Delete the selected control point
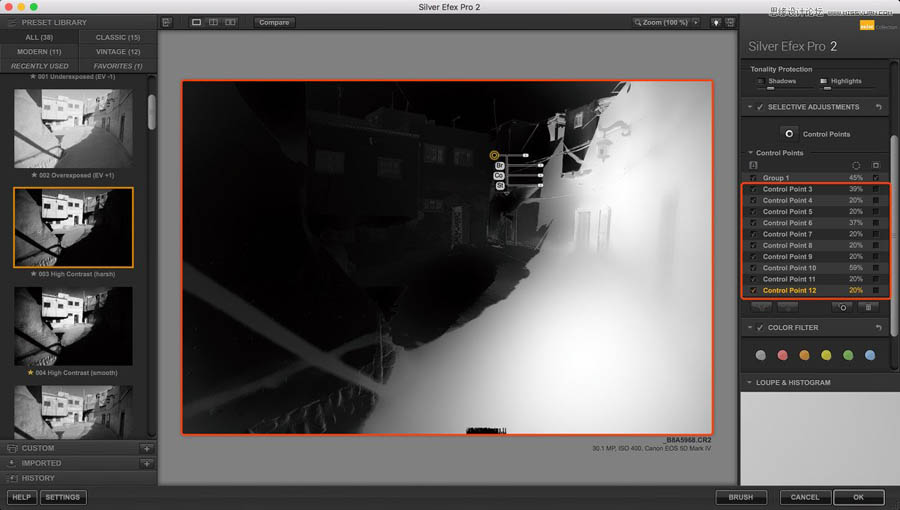Viewport: 900px width, 510px height. (x=868, y=307)
